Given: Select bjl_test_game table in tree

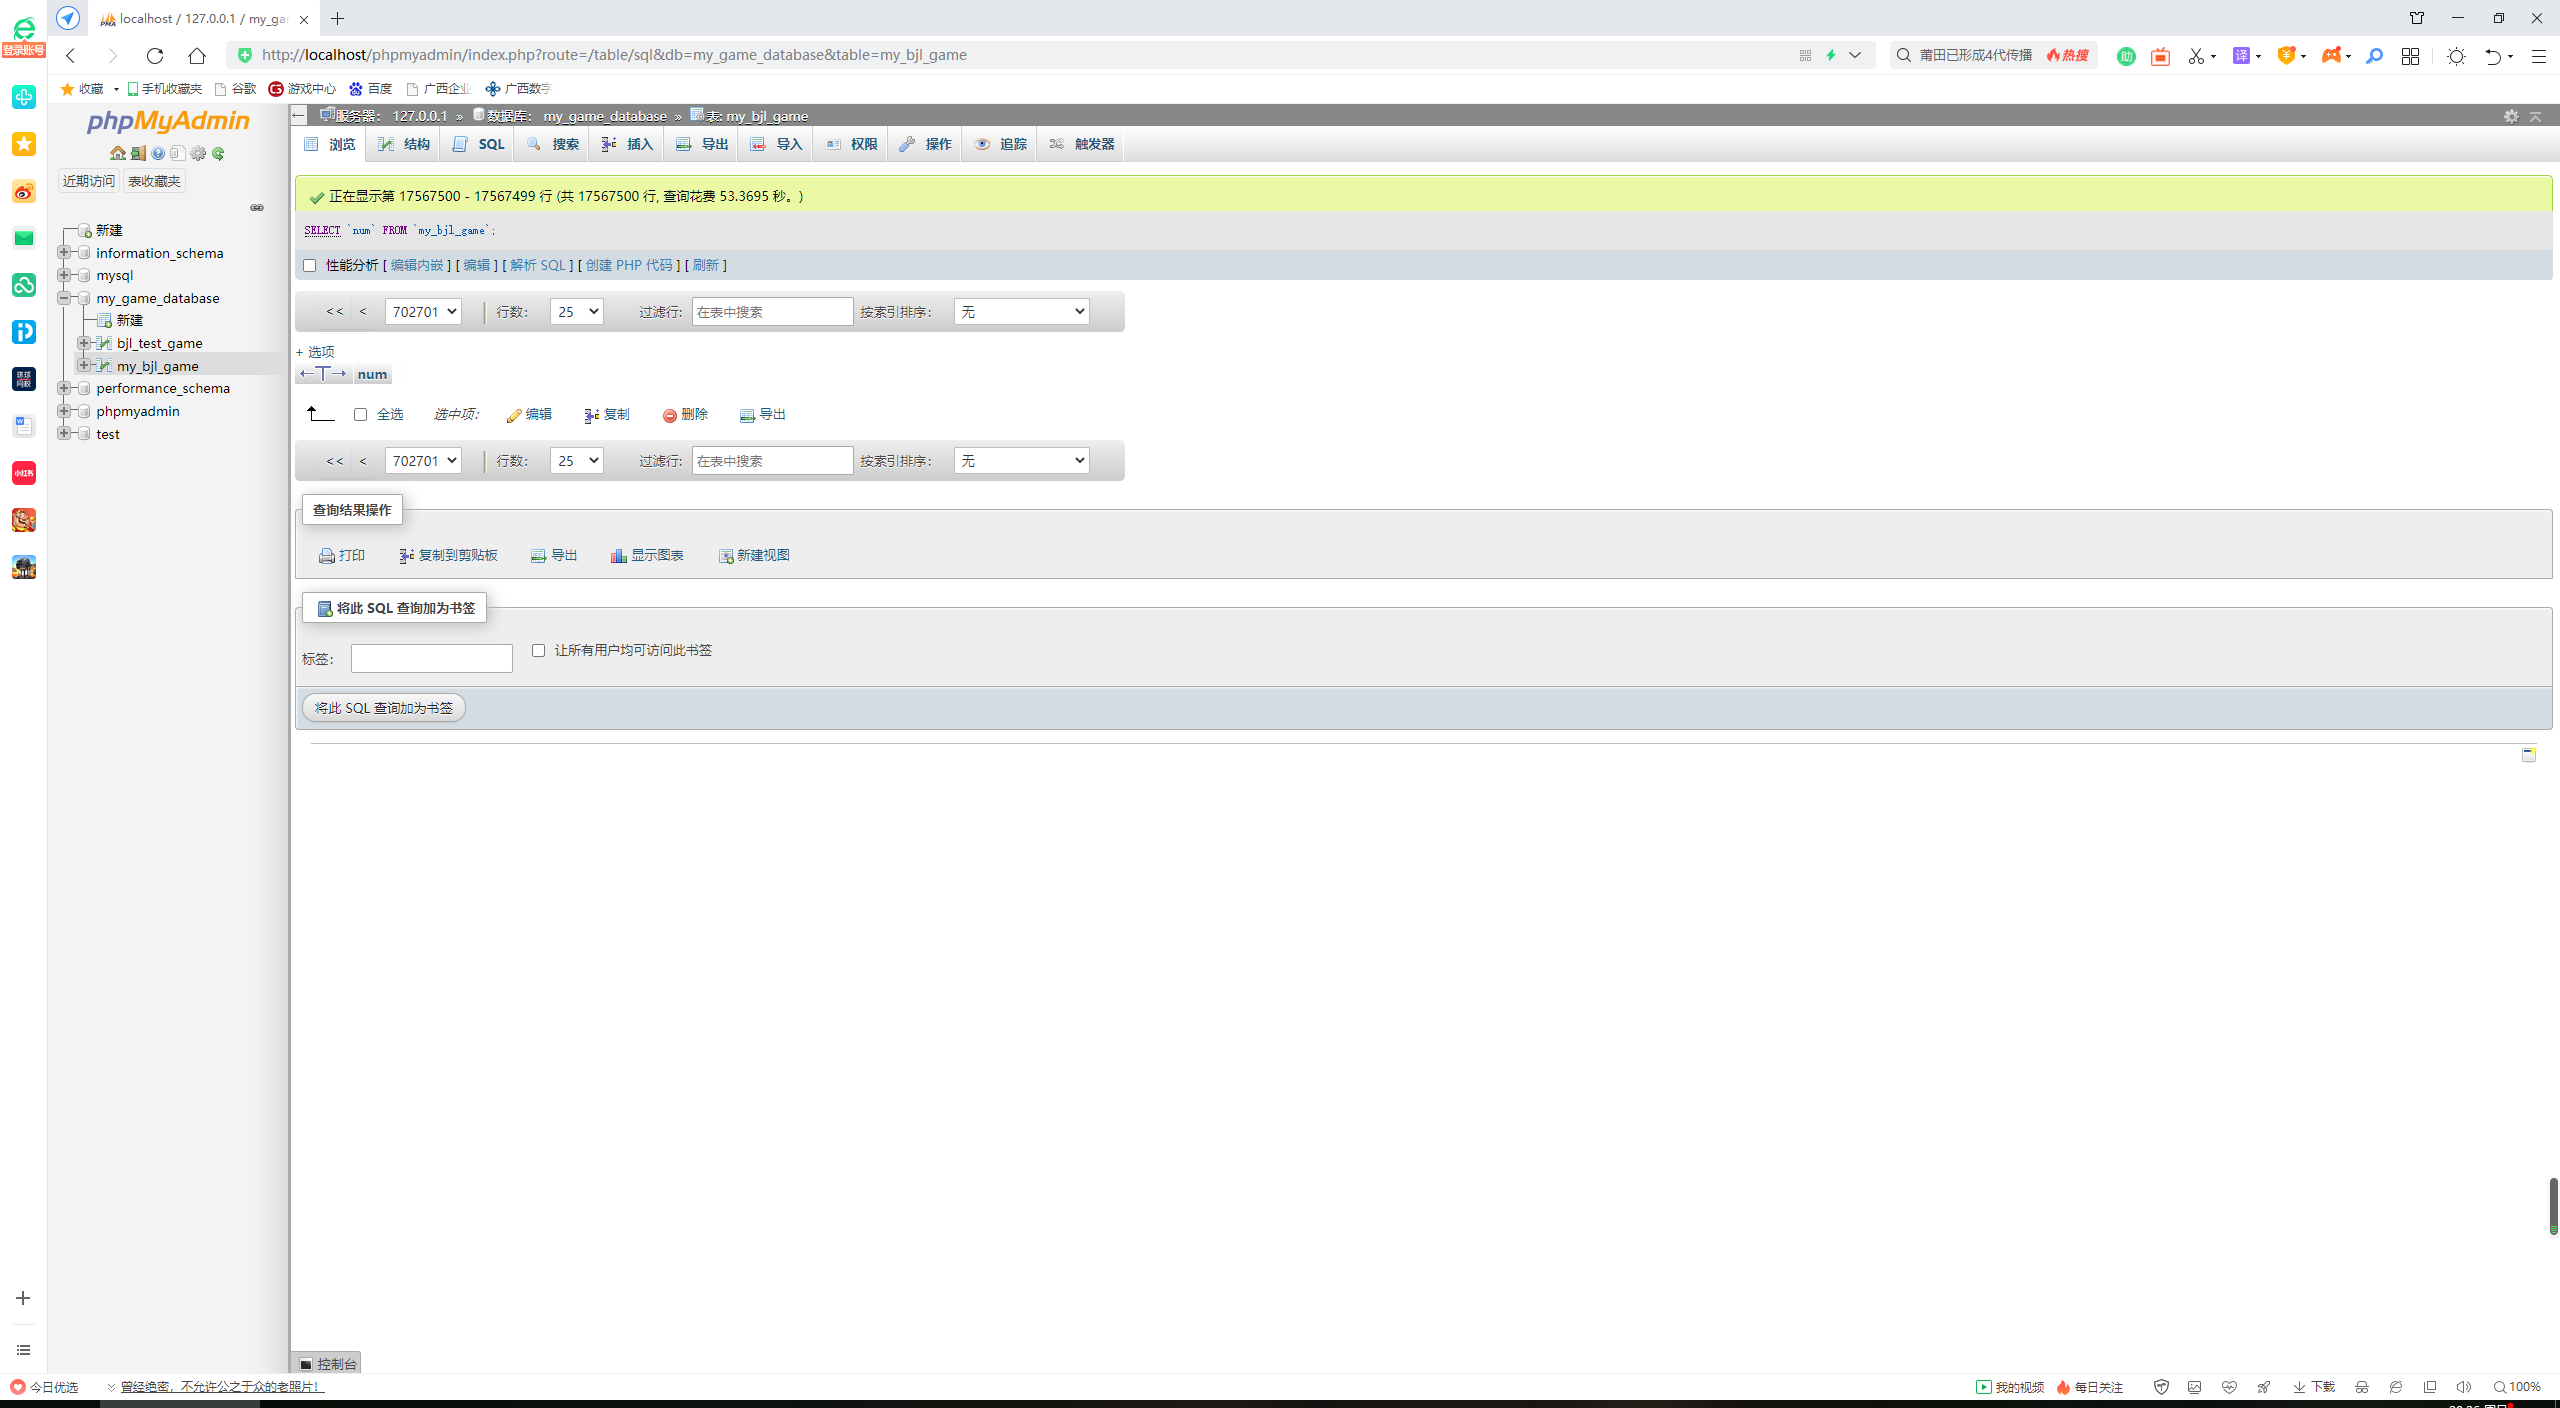Looking at the screenshot, I should pyautogui.click(x=159, y=343).
